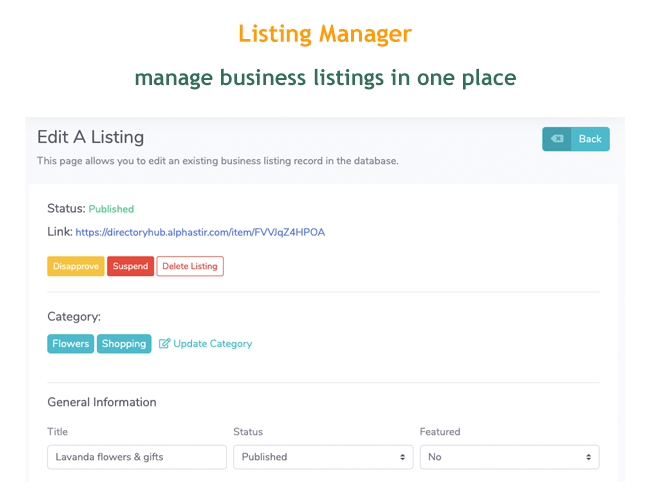The image size is (650, 490).
Task: Click the Edit A Listing heading
Action: pos(91,137)
